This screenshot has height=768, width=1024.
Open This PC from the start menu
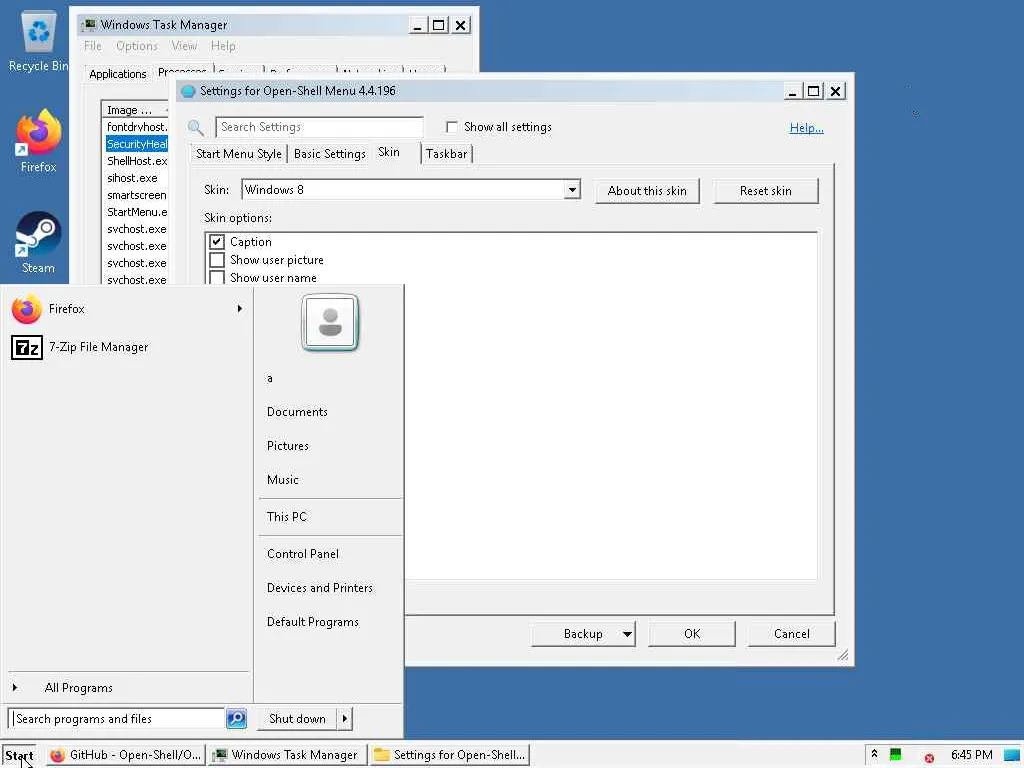[287, 517]
